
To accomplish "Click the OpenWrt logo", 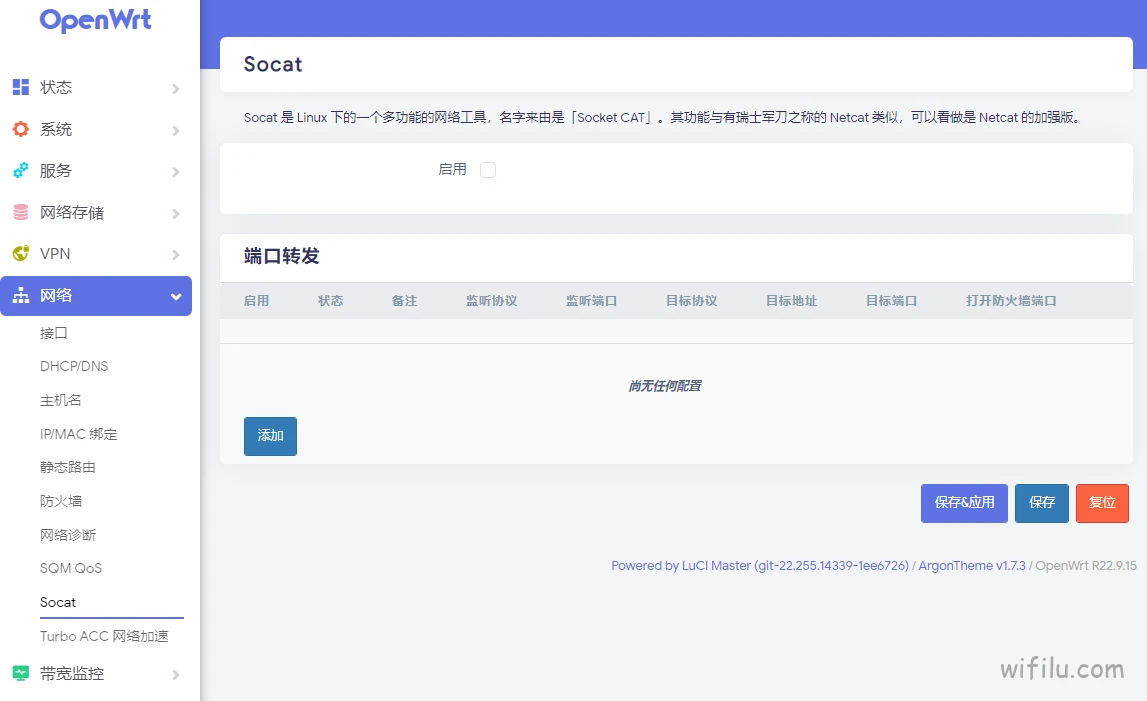I will pyautogui.click(x=96, y=20).
